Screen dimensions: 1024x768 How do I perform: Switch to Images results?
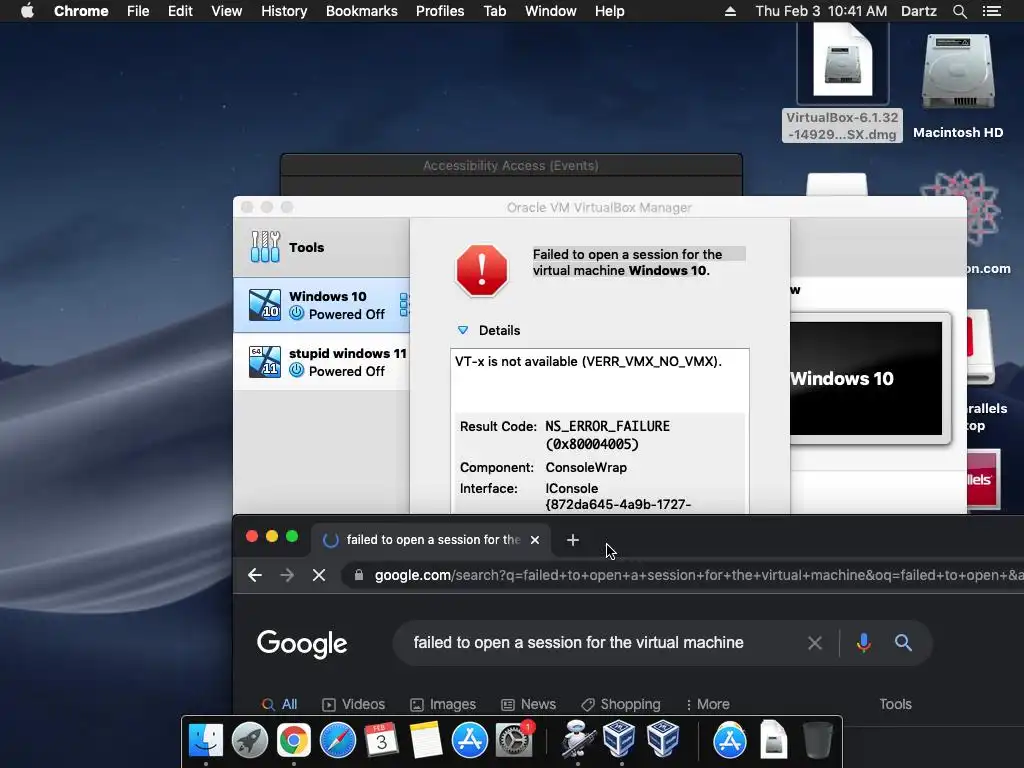point(443,704)
